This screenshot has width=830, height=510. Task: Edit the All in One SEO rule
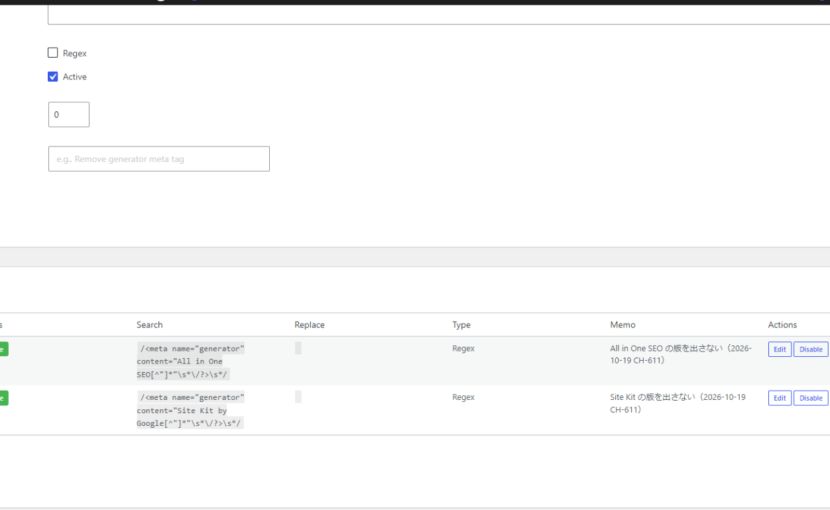point(780,350)
